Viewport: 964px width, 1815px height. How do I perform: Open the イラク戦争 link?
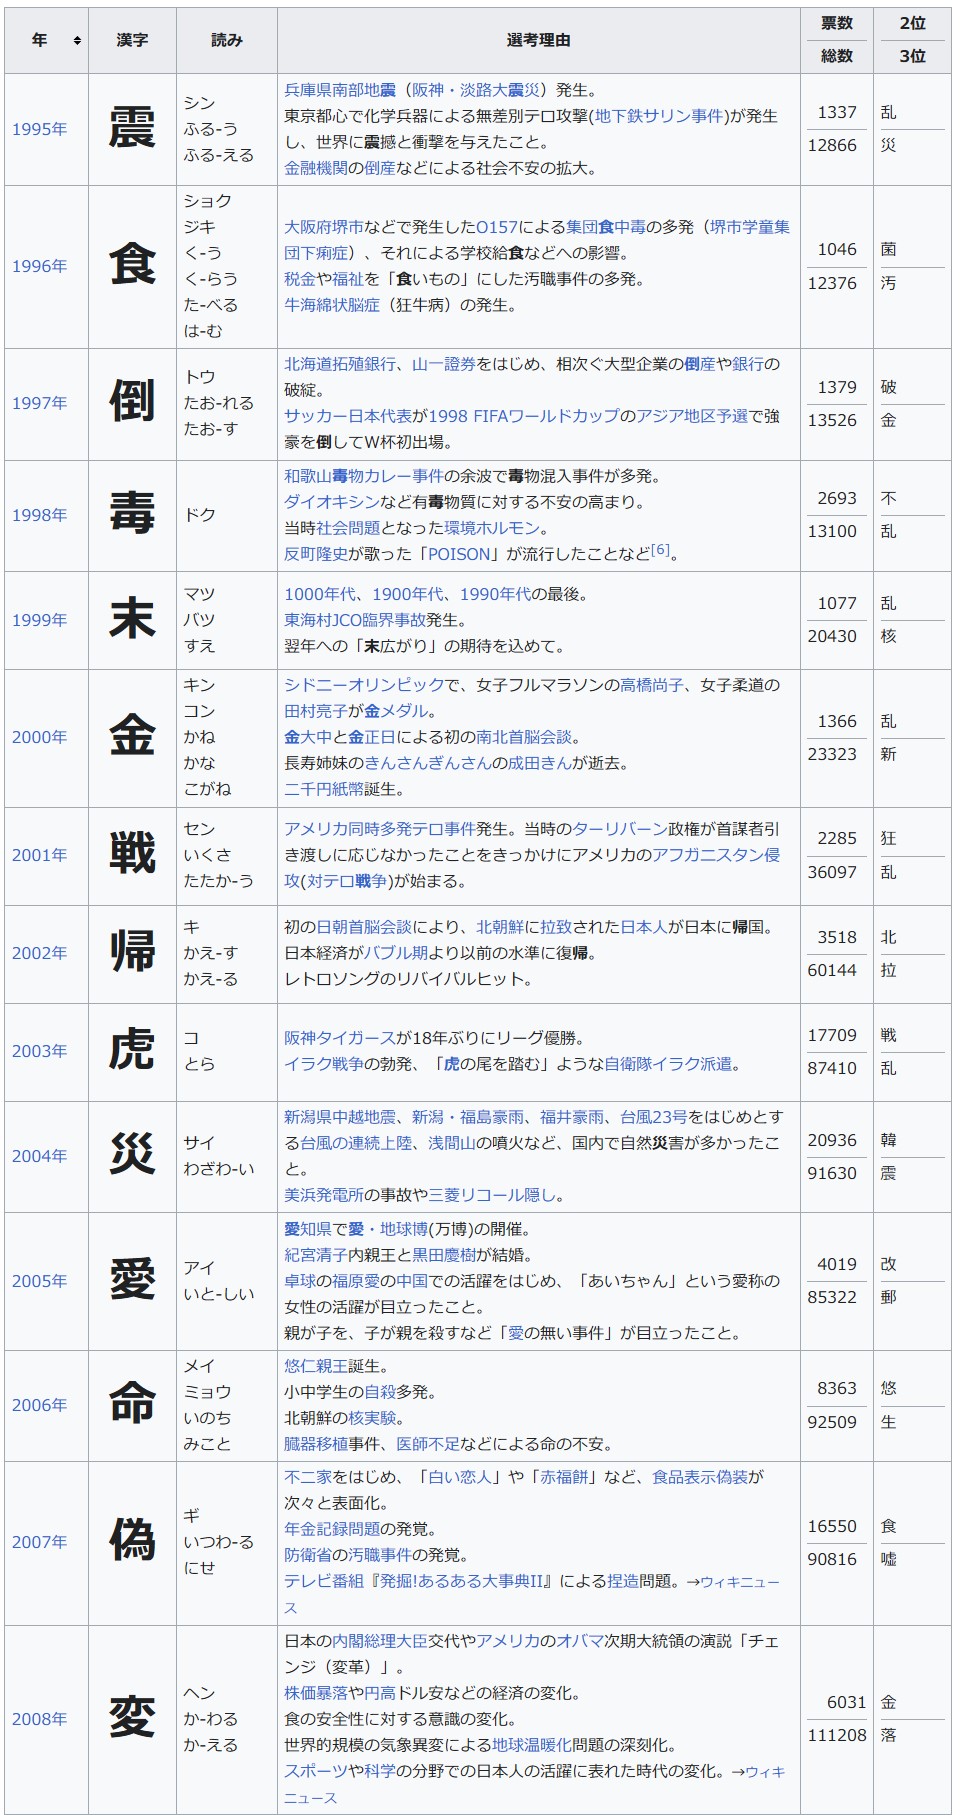[324, 1064]
